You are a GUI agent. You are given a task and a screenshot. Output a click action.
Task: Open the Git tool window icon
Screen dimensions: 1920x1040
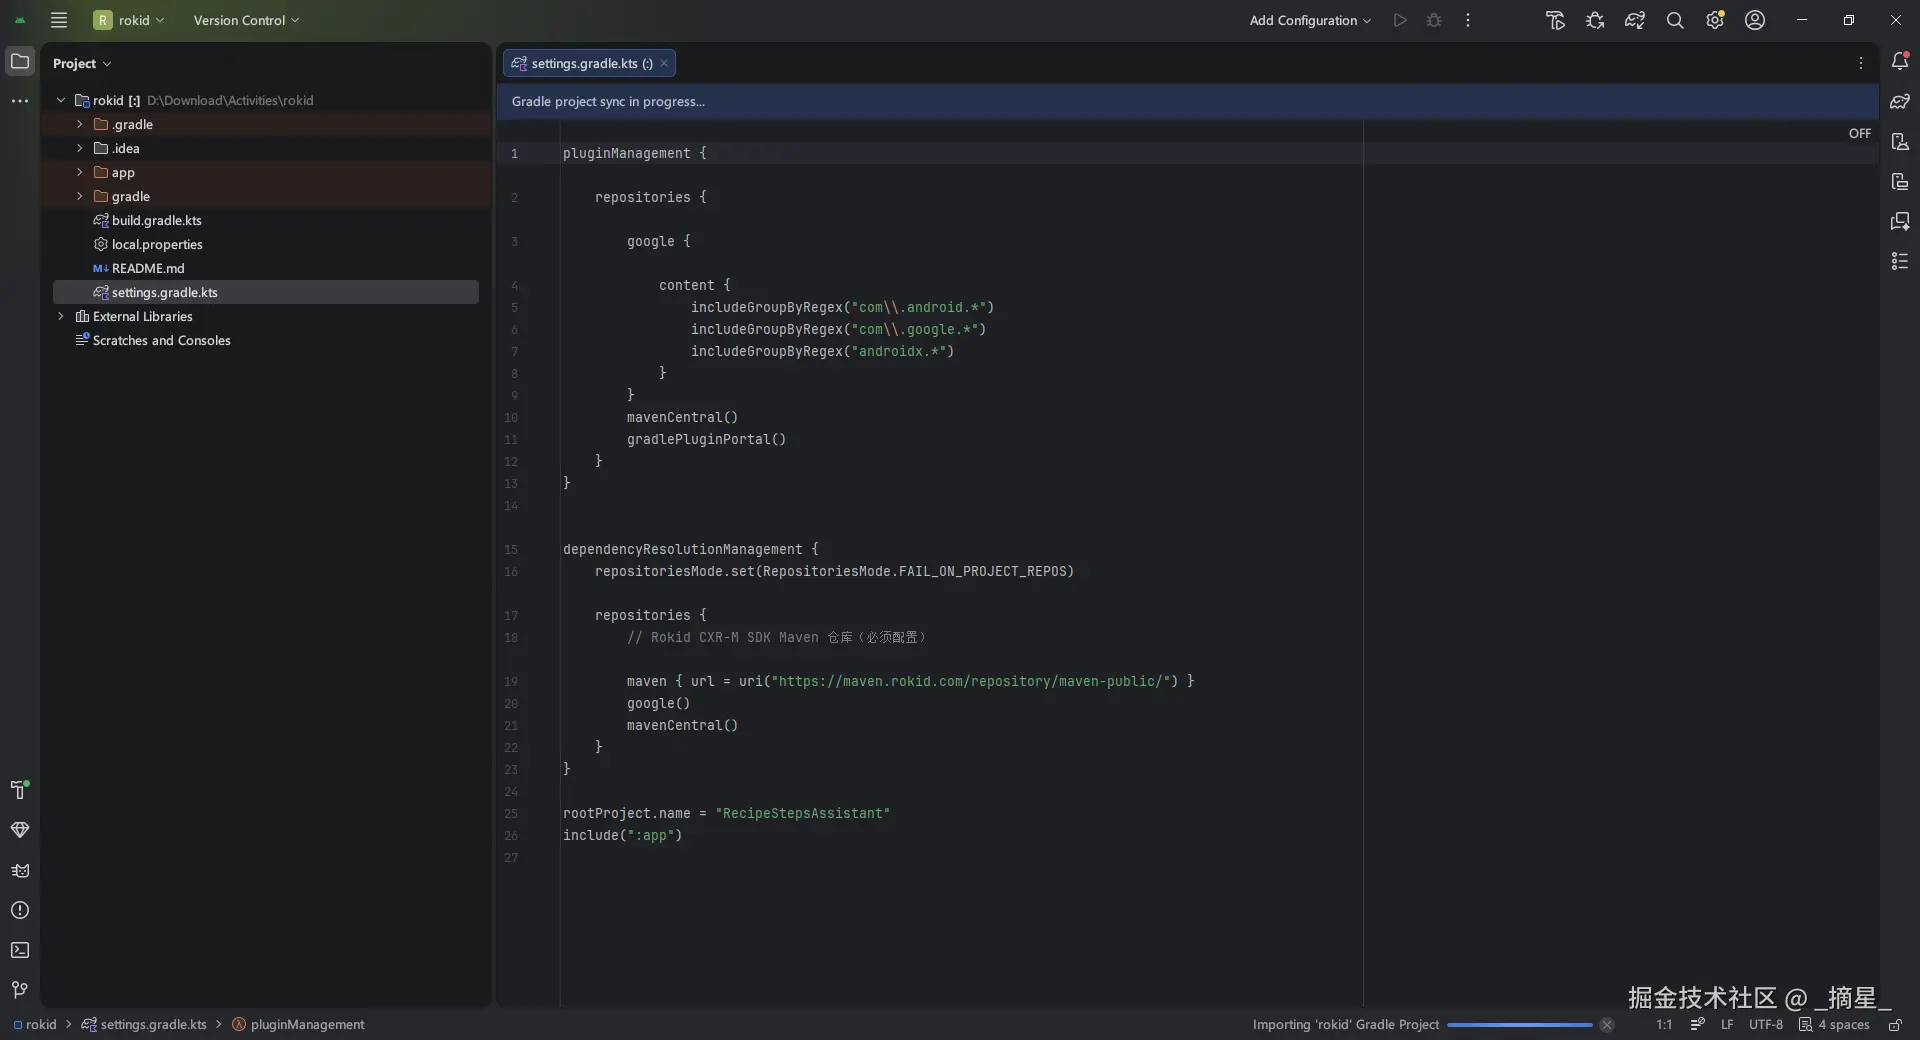point(20,990)
